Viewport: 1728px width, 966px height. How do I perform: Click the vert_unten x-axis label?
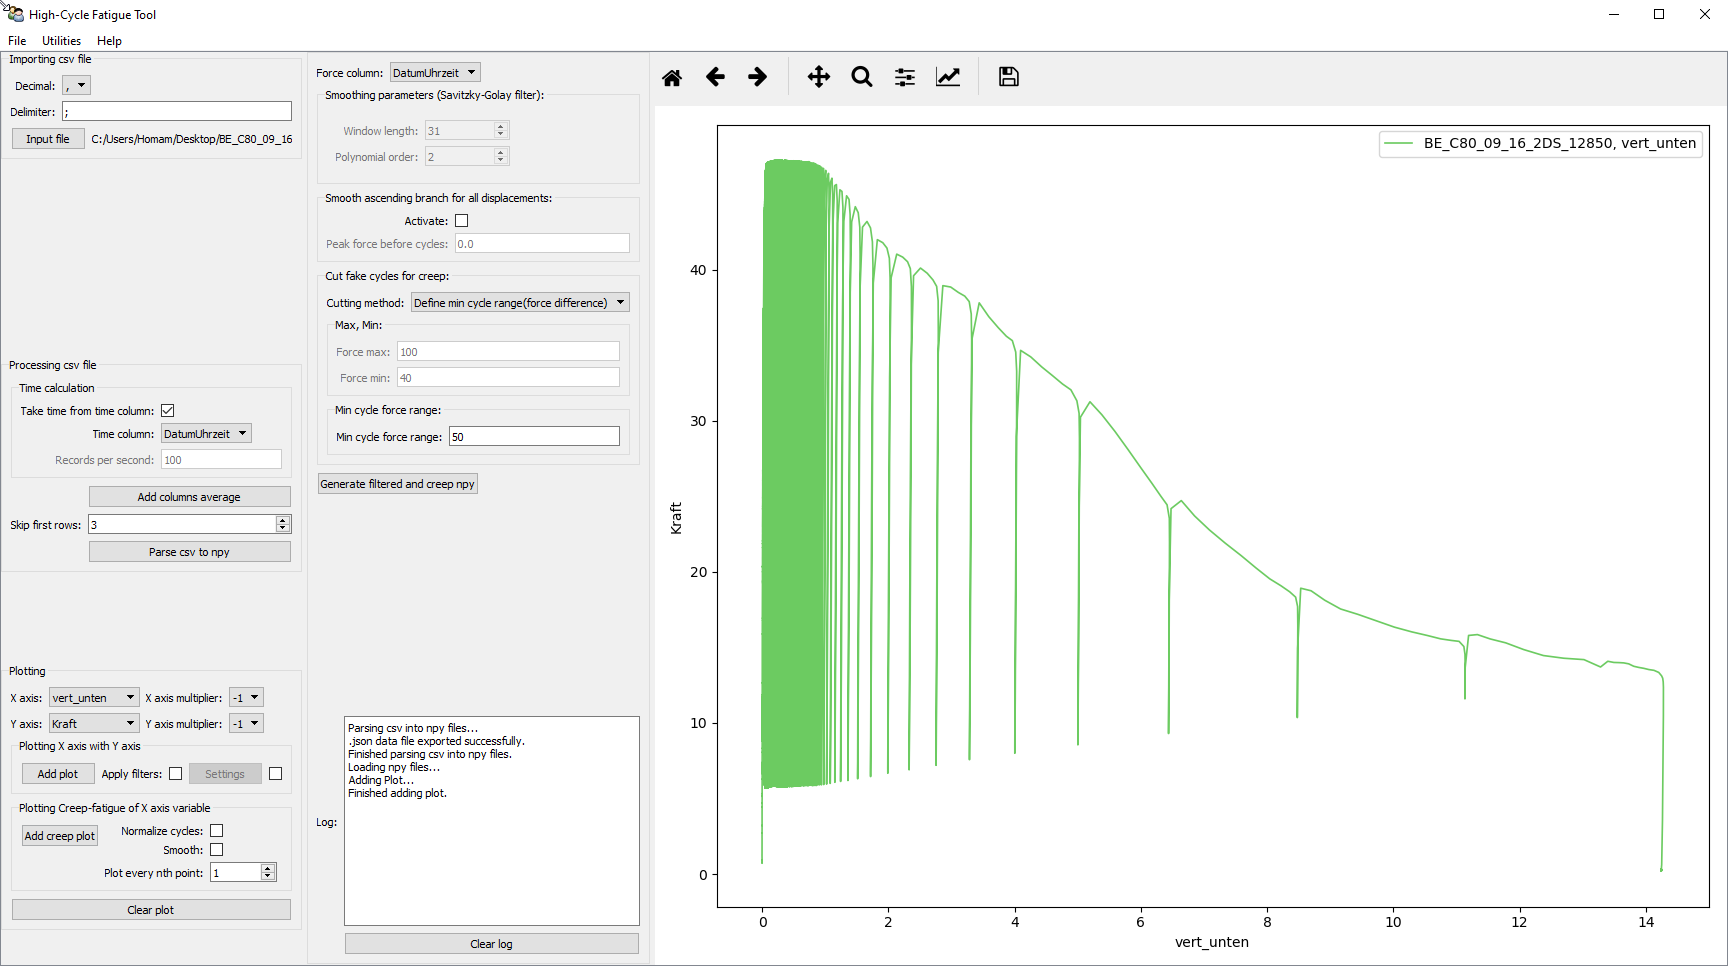click(1212, 942)
